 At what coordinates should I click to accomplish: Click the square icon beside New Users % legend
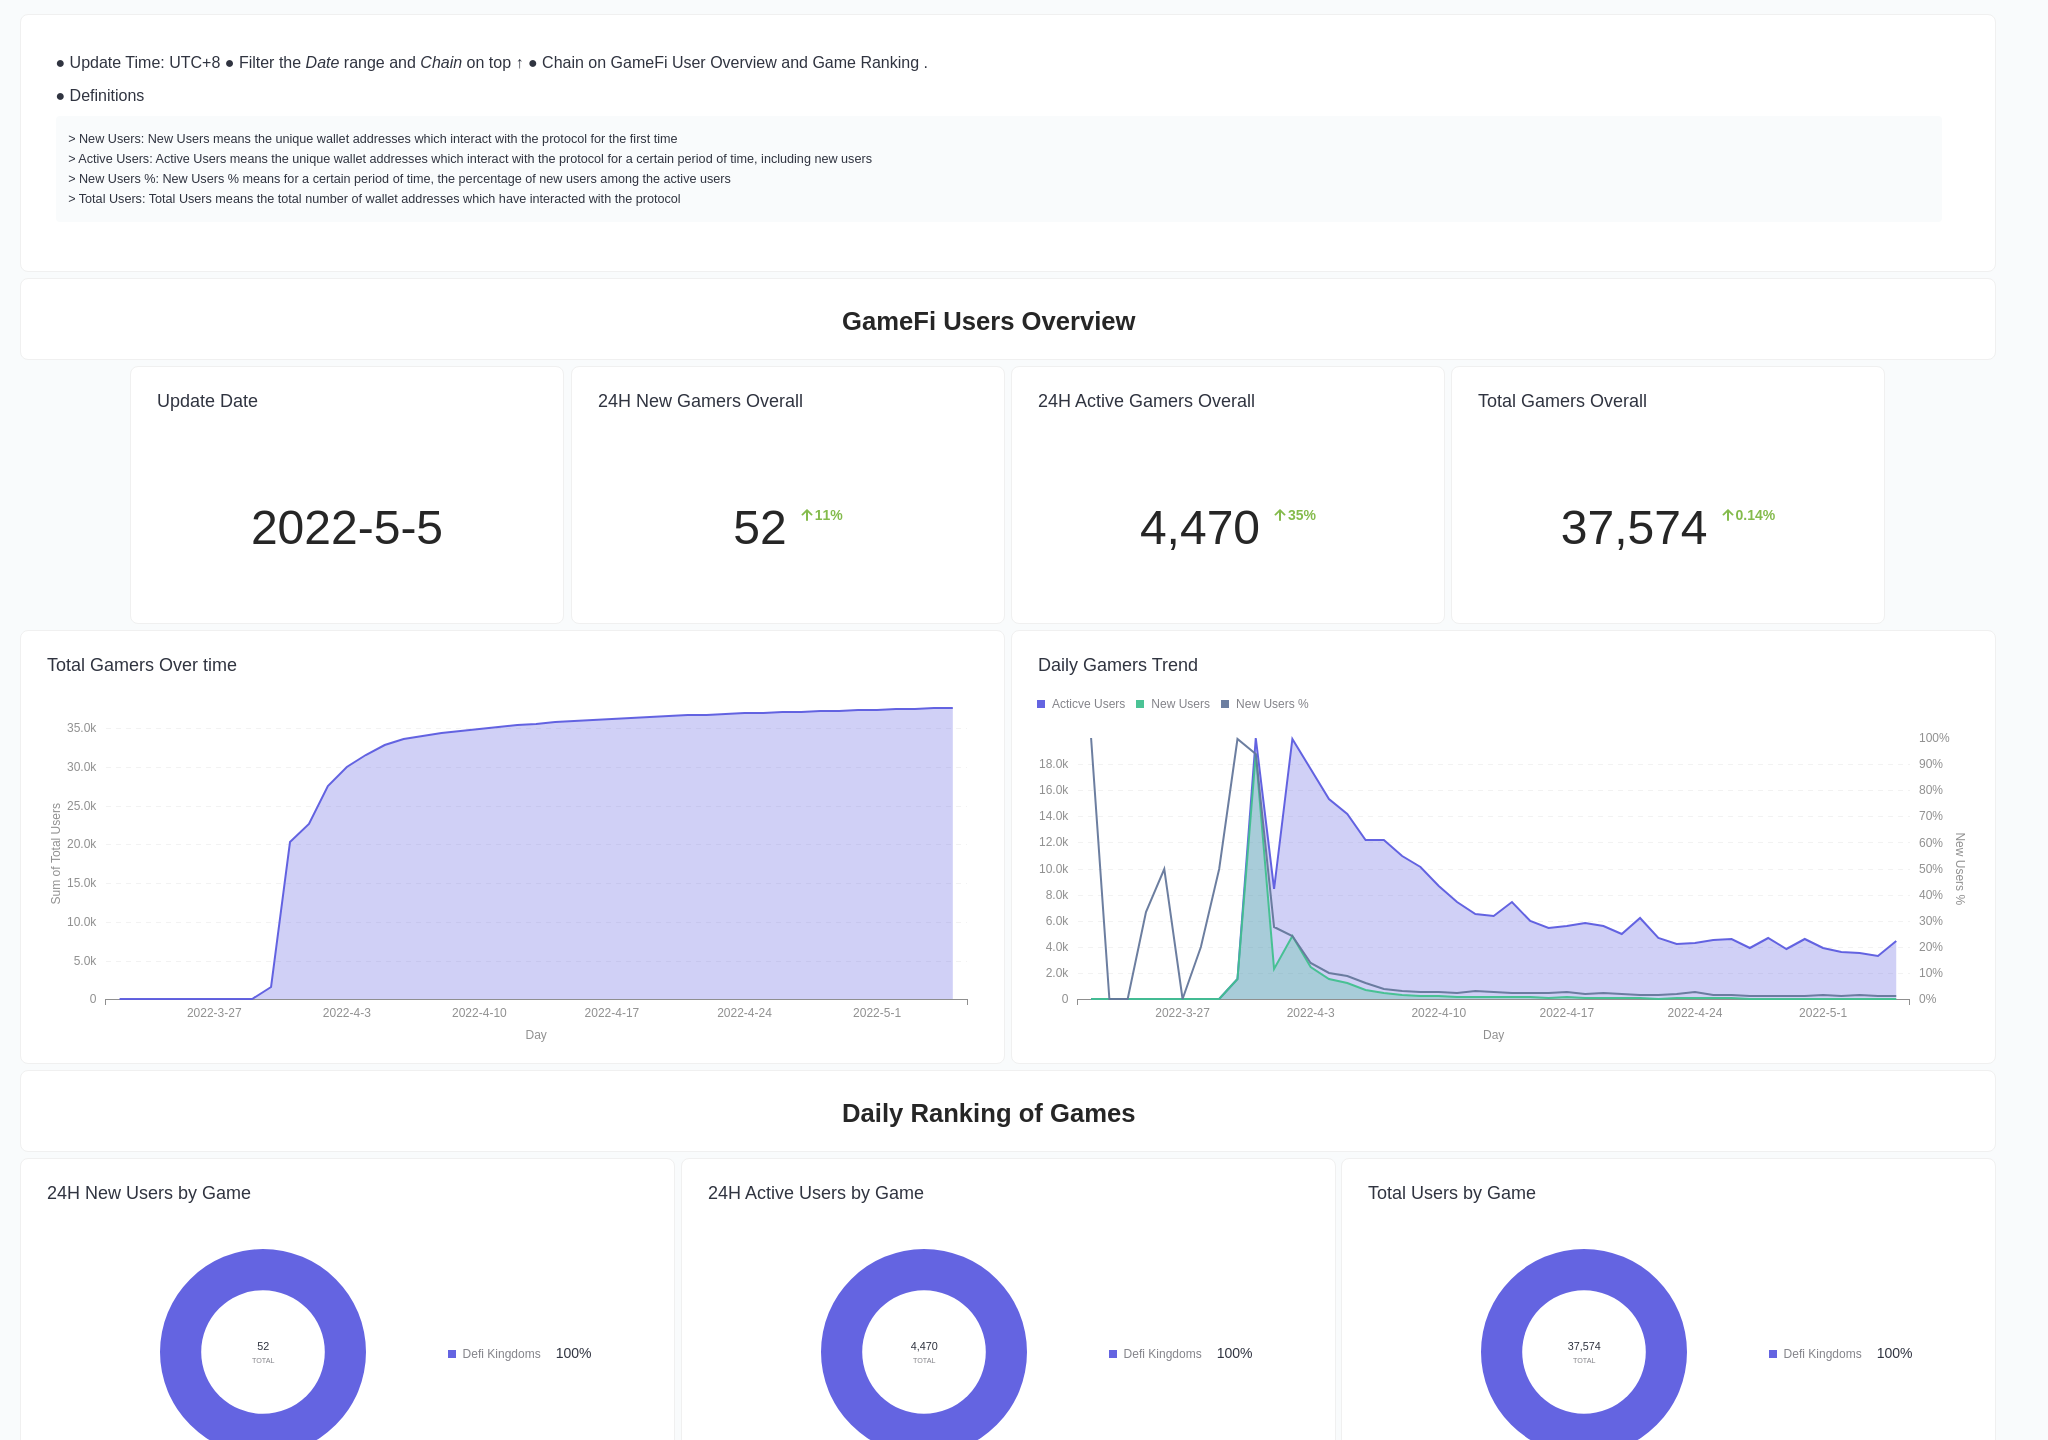pos(1224,704)
